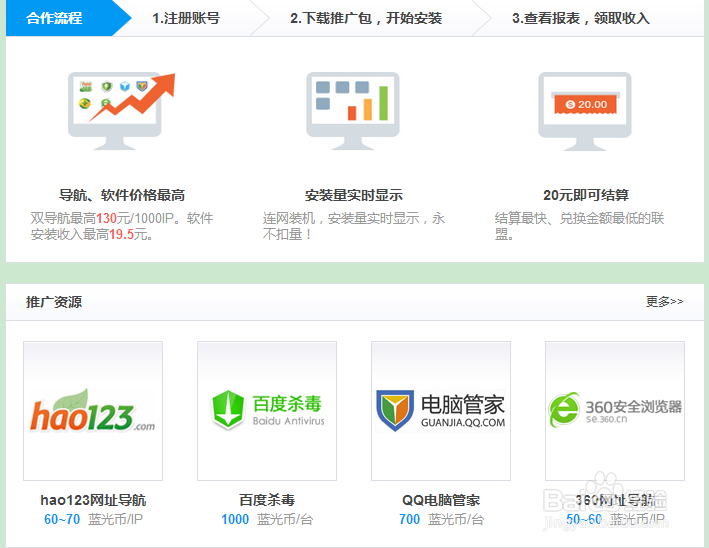Open the 百度杀毒 Baidu Antivirus logo card
This screenshot has height=548, width=709.
click(267, 411)
